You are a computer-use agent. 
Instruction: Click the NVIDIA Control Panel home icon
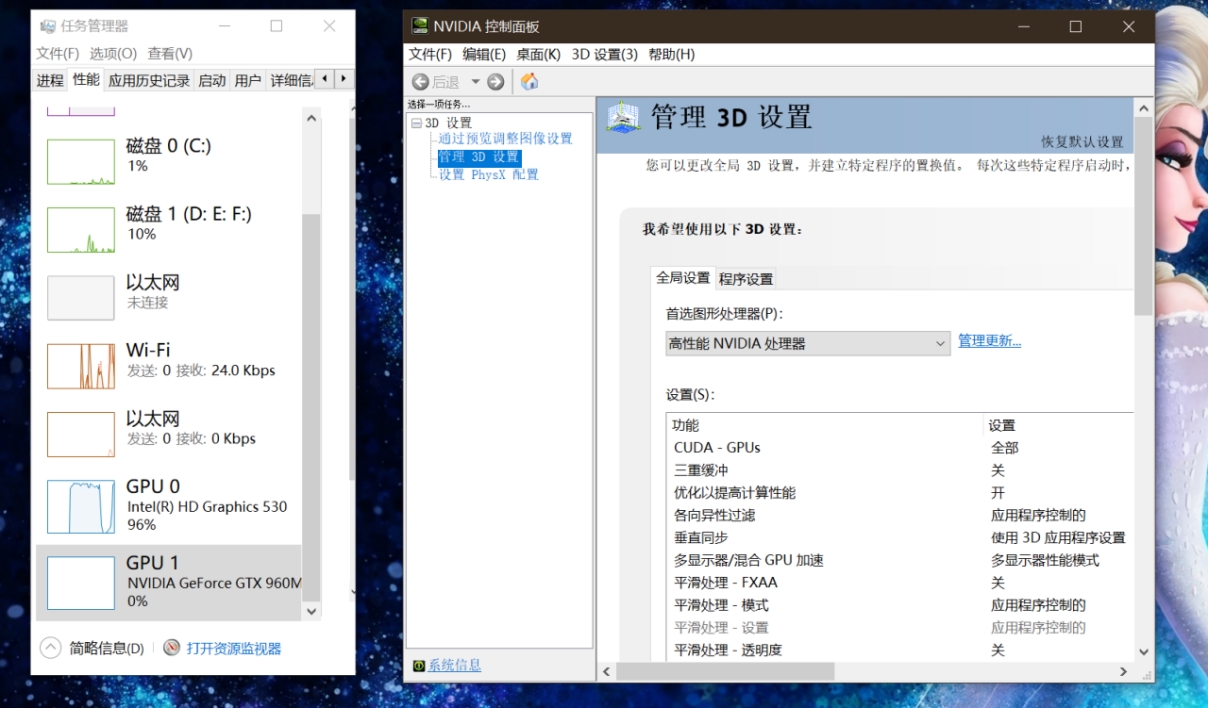(x=529, y=81)
